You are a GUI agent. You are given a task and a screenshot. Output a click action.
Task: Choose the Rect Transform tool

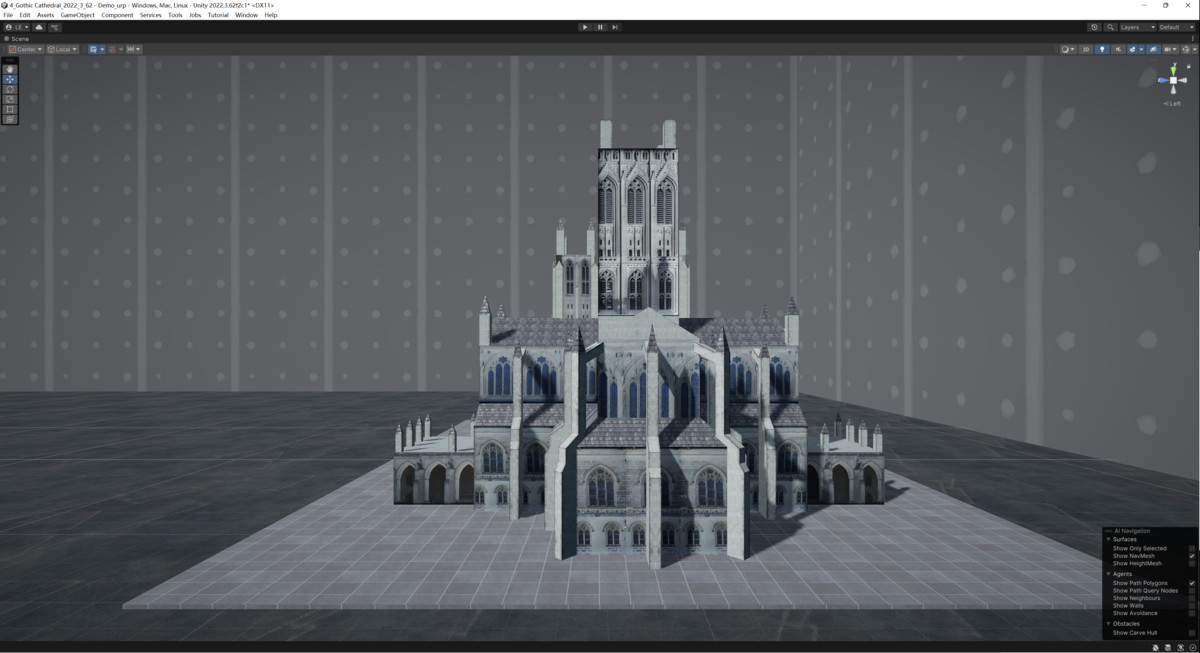(10, 109)
